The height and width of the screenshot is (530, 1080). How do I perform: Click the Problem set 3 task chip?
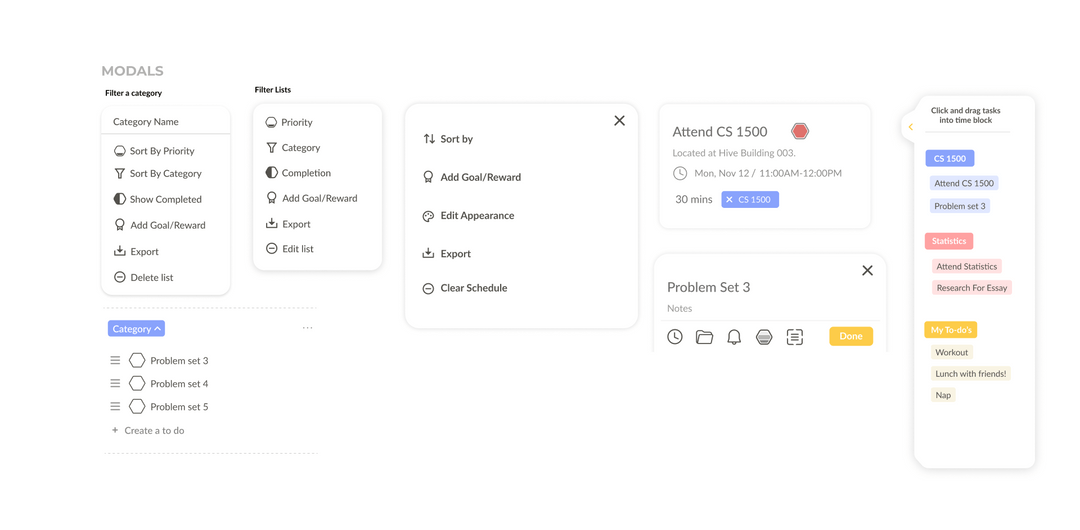[960, 205]
